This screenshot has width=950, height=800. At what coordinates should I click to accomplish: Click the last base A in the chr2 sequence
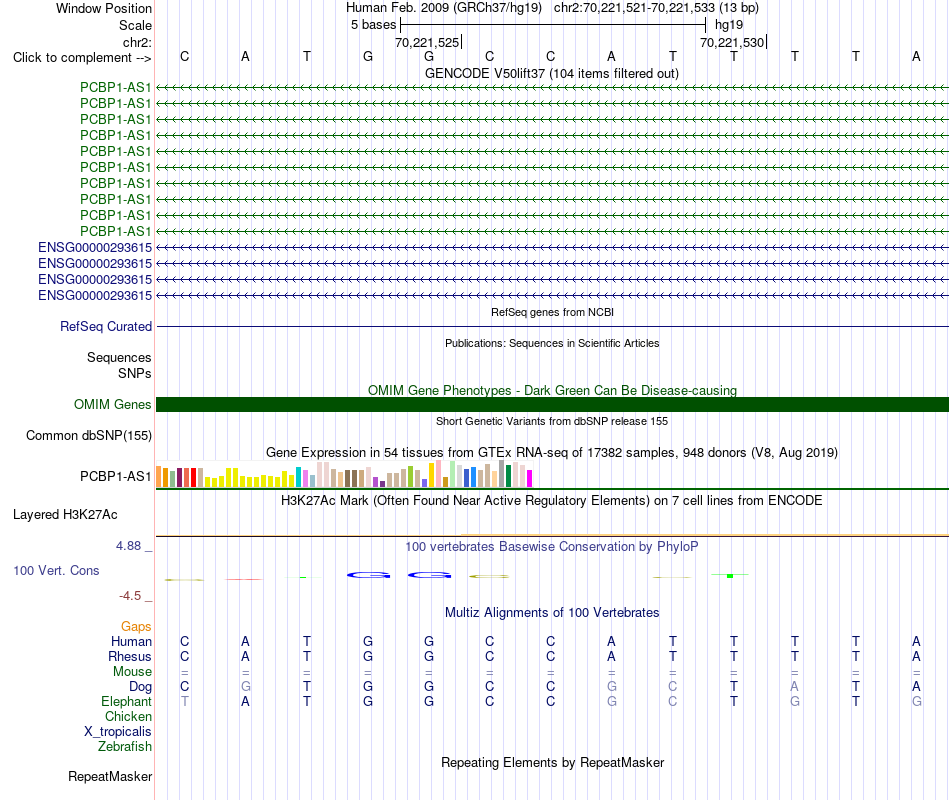[916, 56]
